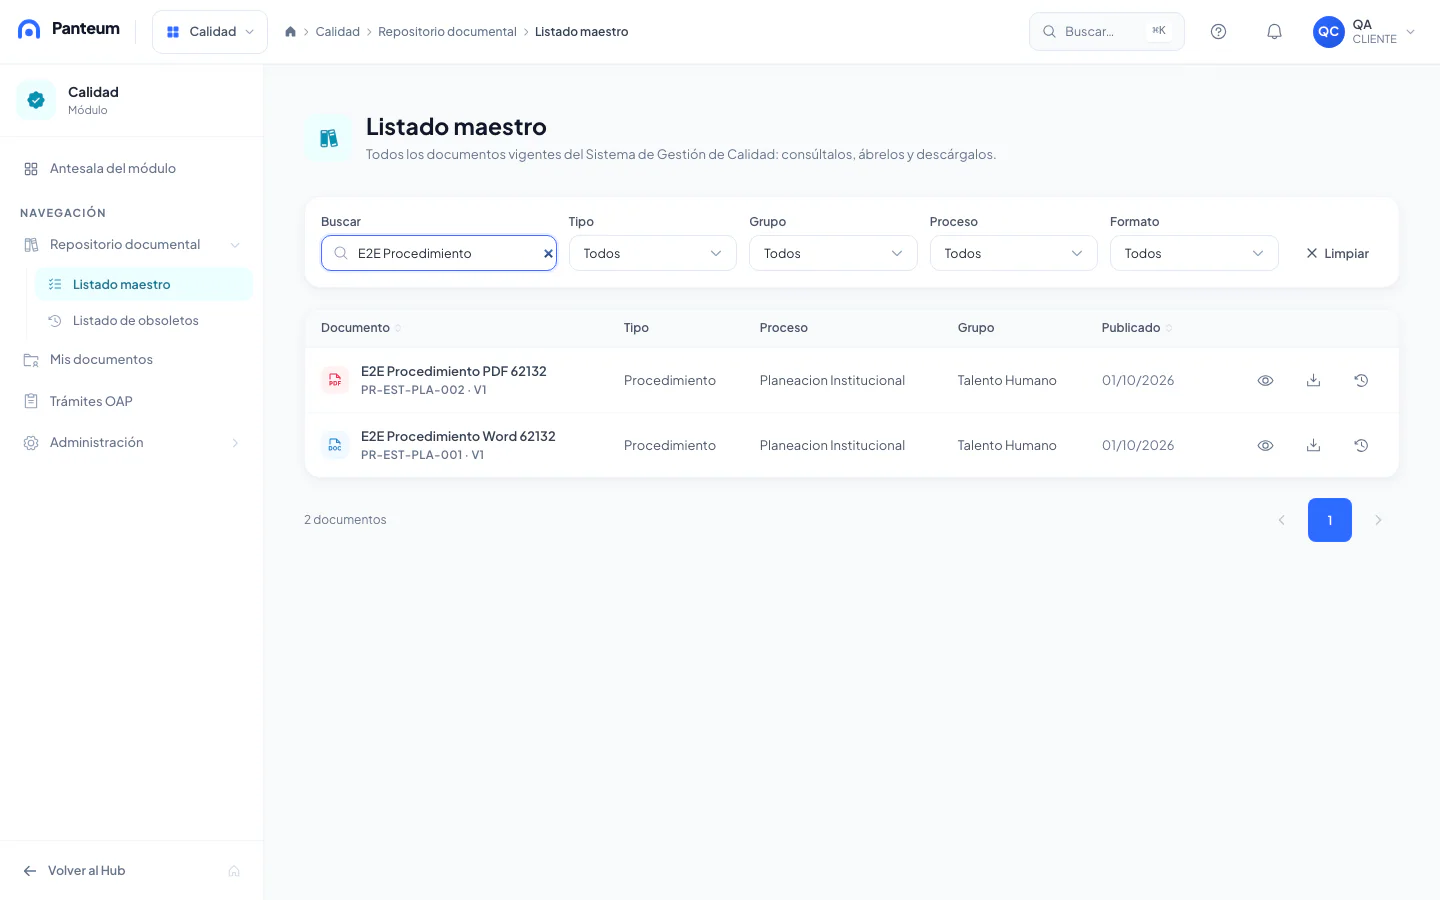Click the Listado maestro books icon

(x=329, y=138)
